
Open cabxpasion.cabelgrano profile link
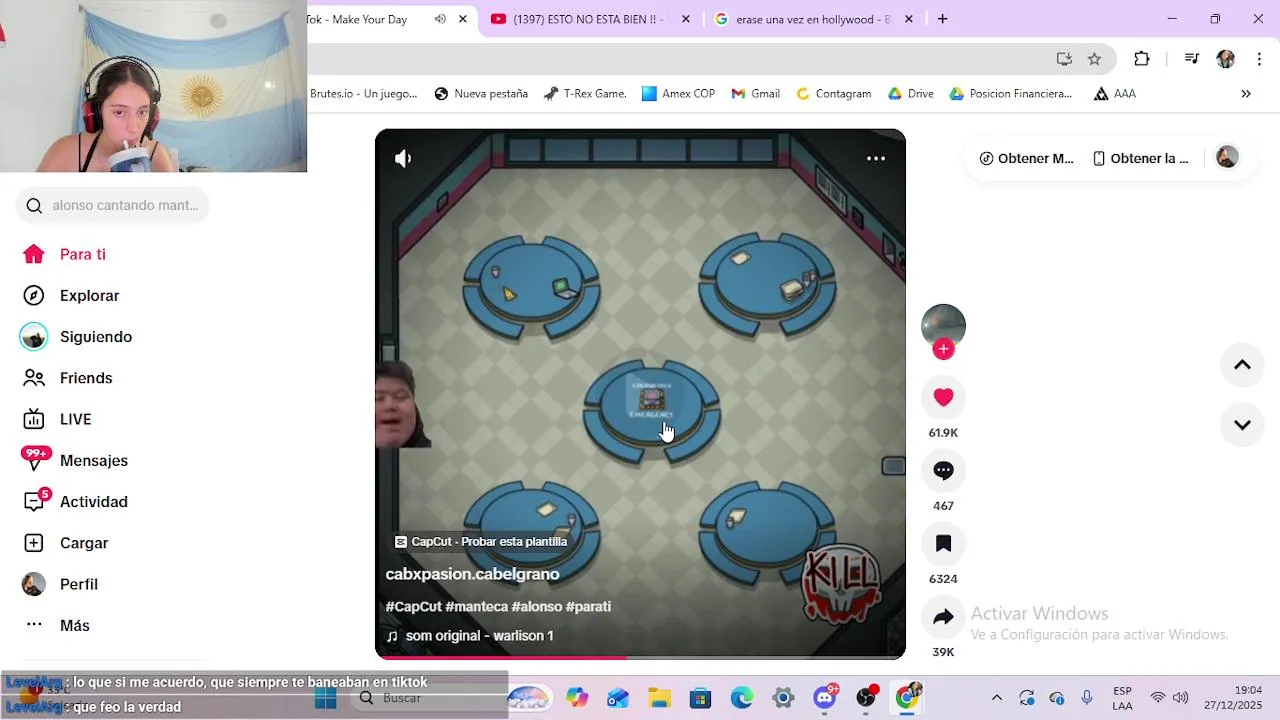pos(472,574)
